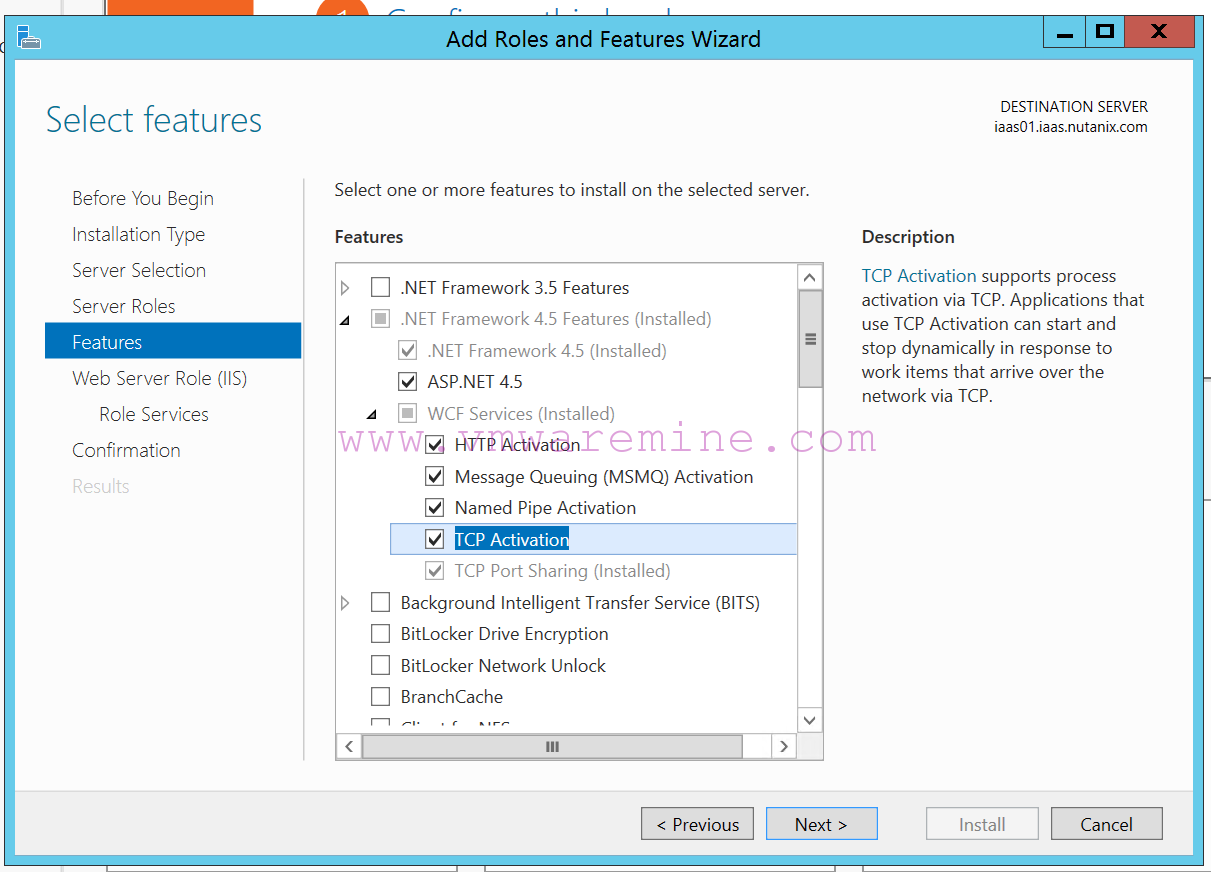
Task: Check the BitLocker Drive Encryption checkbox
Action: pyautogui.click(x=380, y=634)
